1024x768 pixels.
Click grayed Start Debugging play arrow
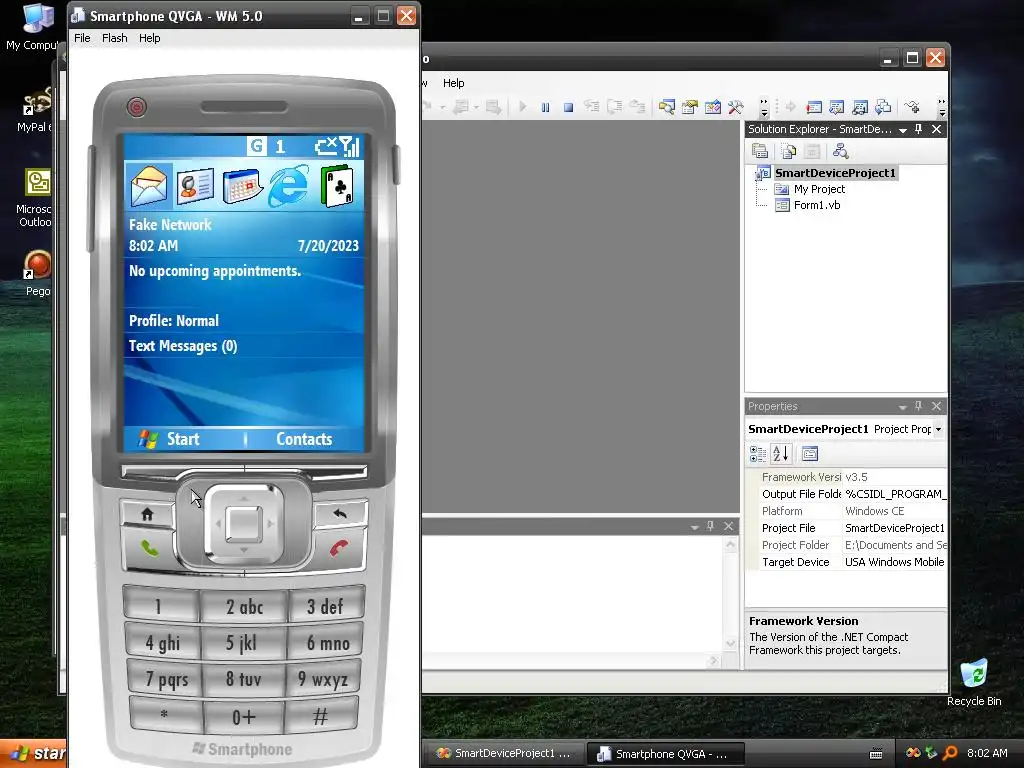[x=522, y=106]
